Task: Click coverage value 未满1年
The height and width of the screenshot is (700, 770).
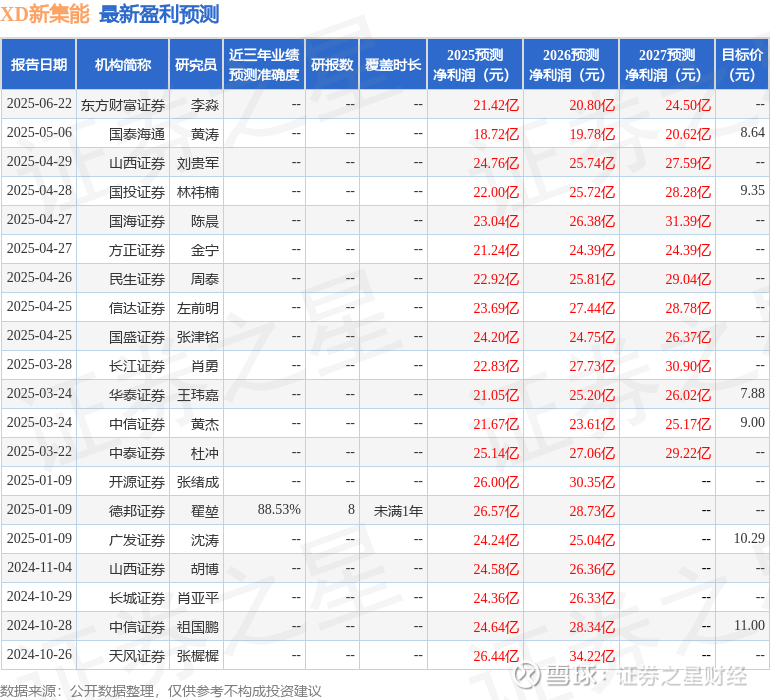Action: 398,511
